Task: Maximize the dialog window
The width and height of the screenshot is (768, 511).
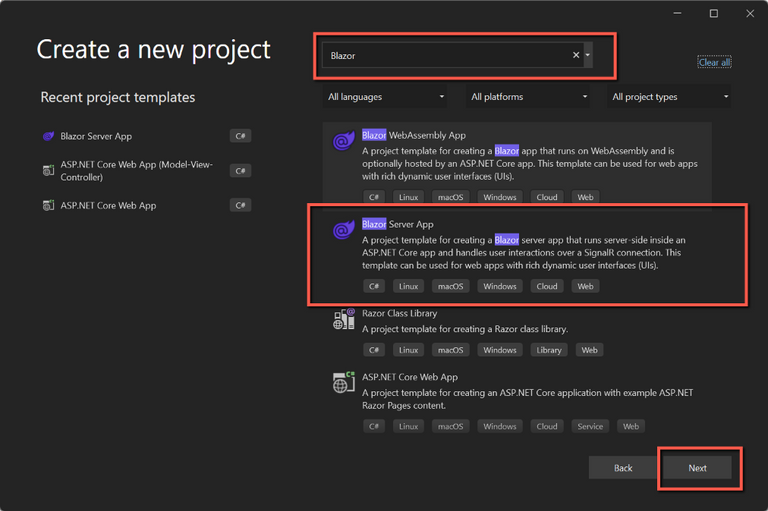Action: point(714,14)
